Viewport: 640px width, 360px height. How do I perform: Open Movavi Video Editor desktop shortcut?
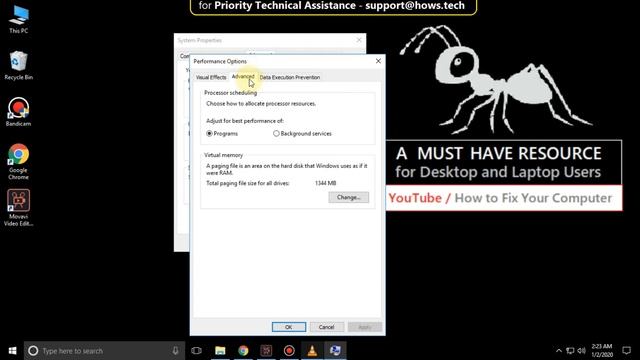point(18,207)
